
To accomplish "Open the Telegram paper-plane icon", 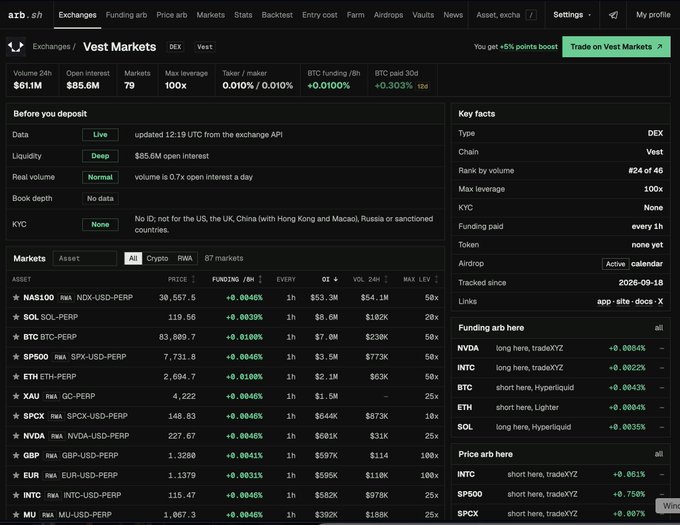I will click(x=613, y=15).
